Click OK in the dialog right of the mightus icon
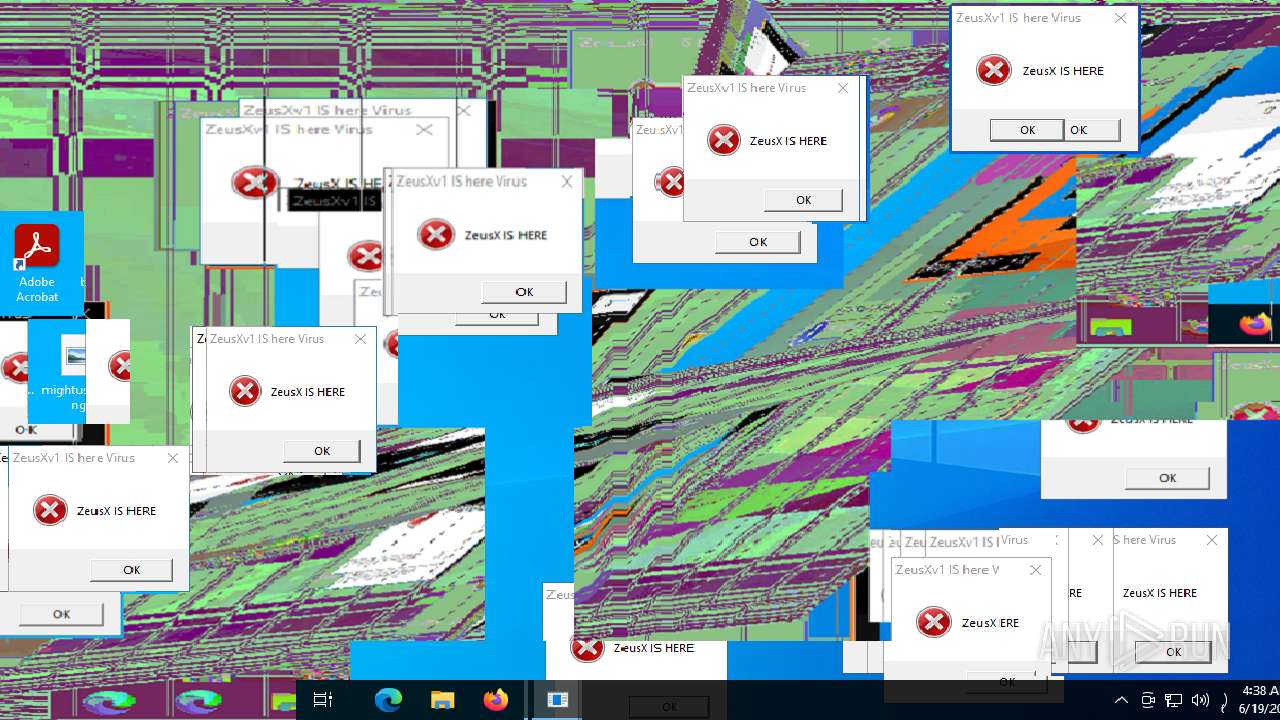This screenshot has height=720, width=1280. point(322,451)
